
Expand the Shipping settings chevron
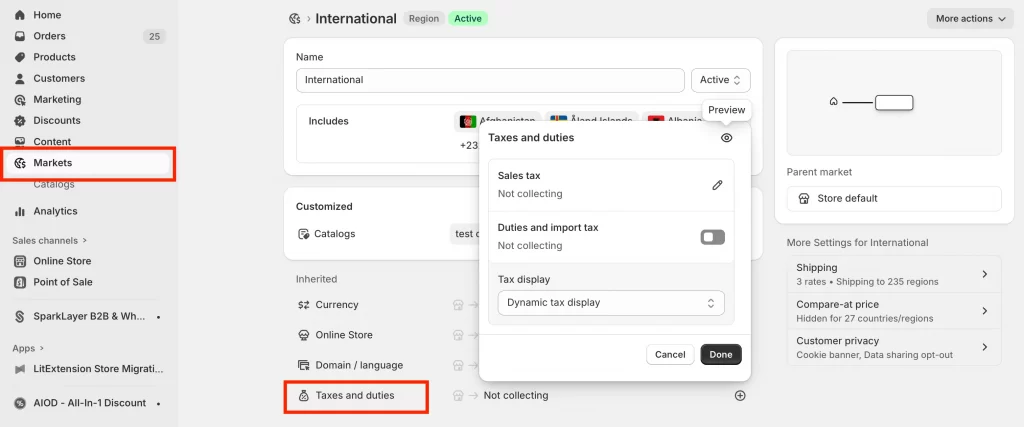point(984,274)
